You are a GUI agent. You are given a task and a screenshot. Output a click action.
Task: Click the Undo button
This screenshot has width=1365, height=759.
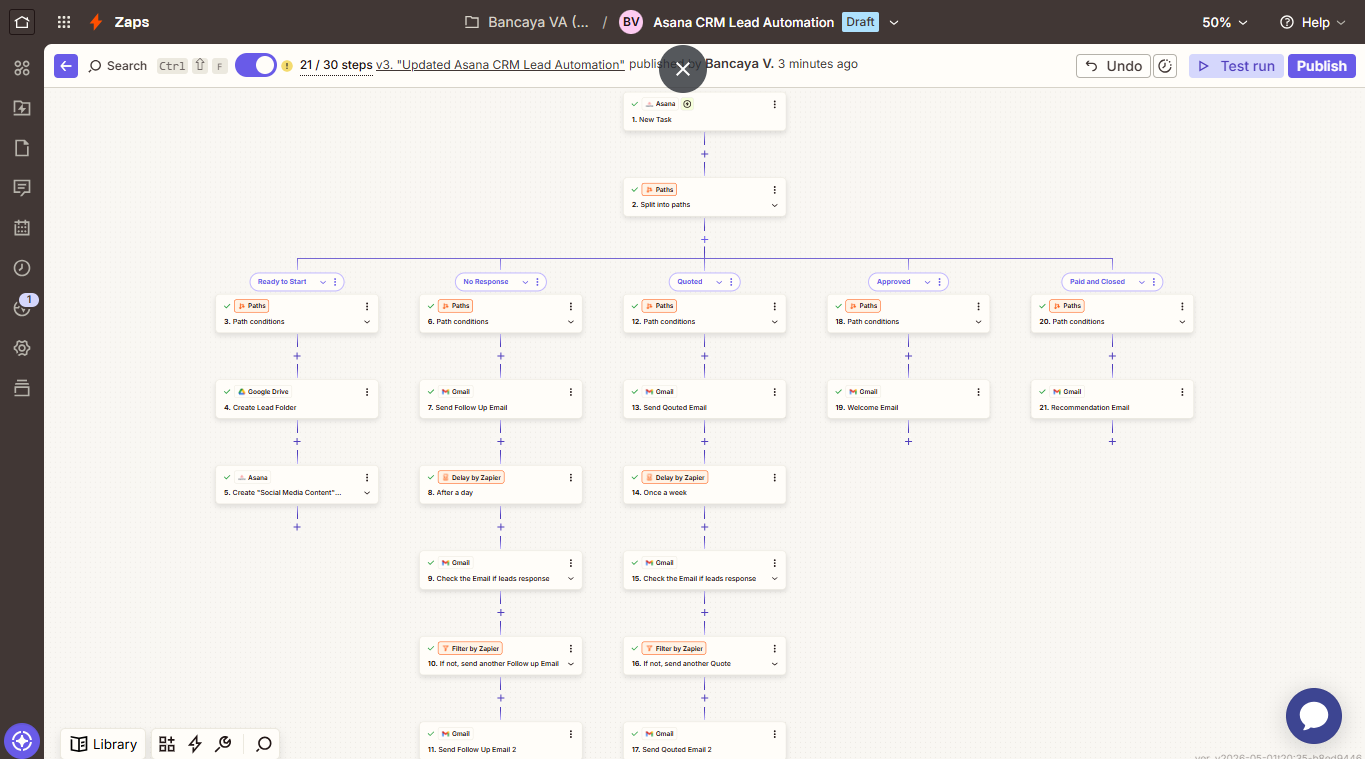(1113, 66)
